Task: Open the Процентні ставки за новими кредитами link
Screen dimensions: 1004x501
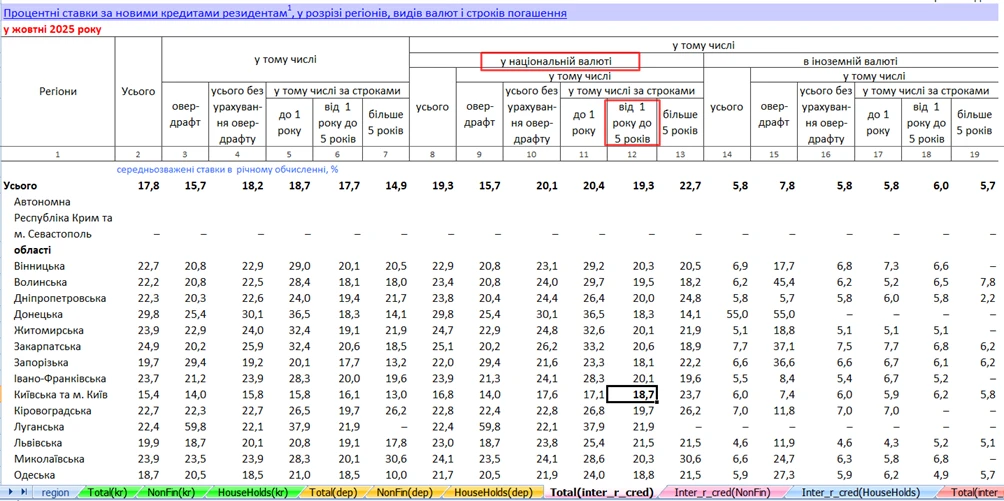Action: pos(285,12)
